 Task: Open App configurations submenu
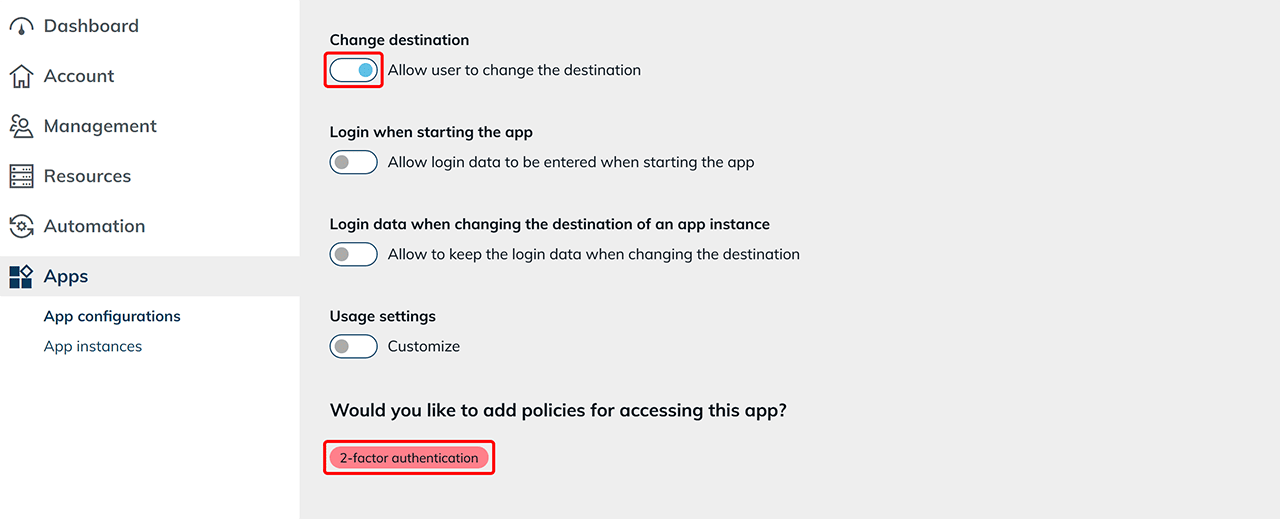pyautogui.click(x=112, y=316)
